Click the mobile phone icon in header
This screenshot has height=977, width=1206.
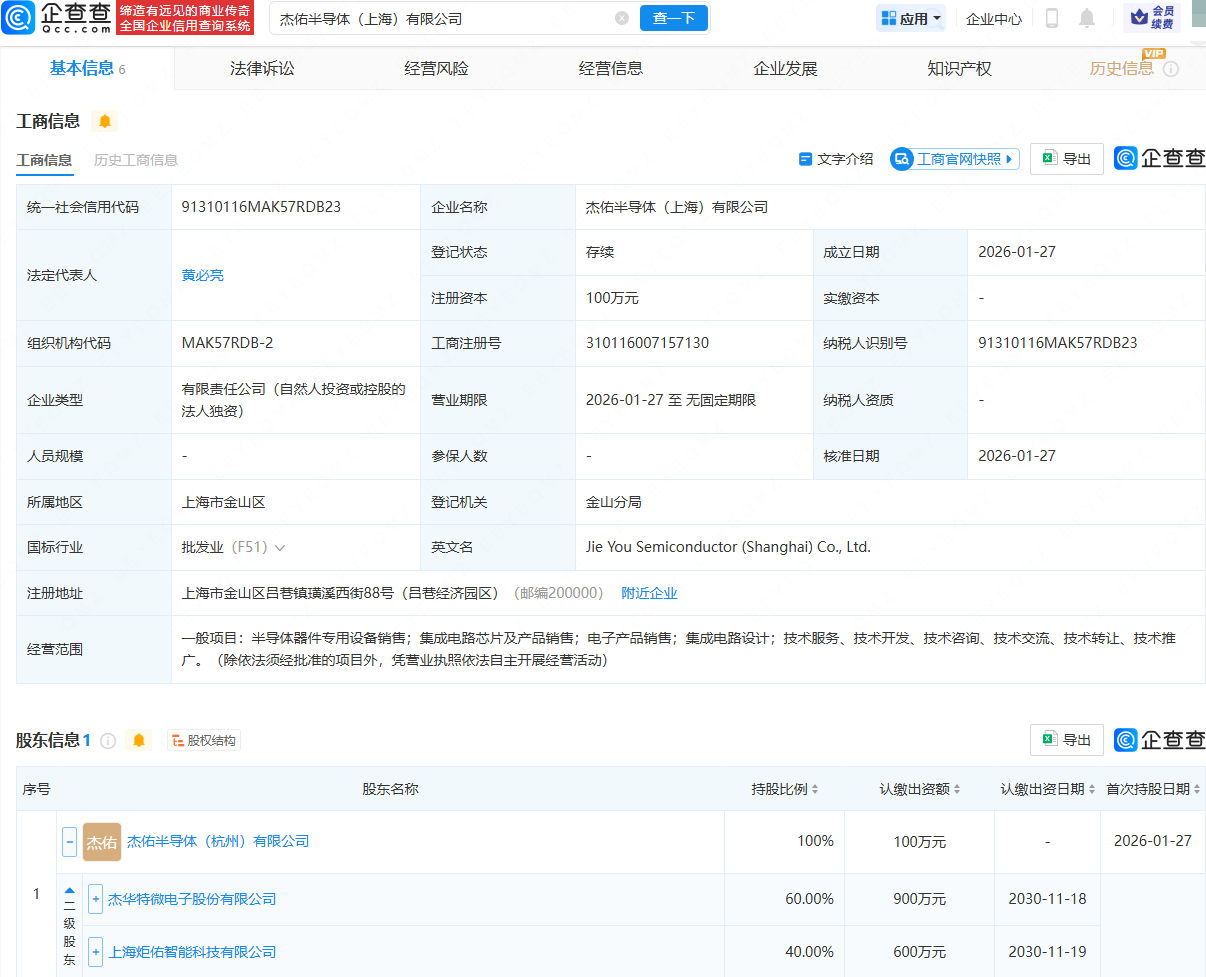[1052, 18]
